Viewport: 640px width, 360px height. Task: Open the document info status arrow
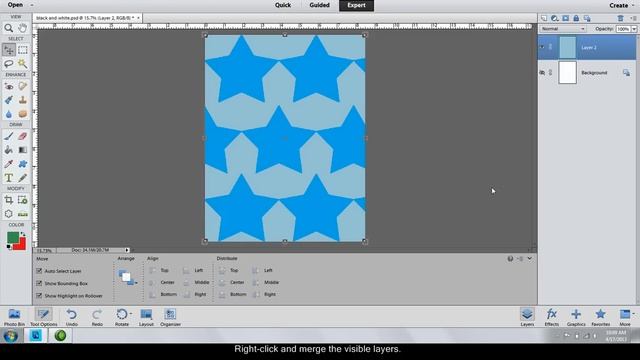[127, 250]
